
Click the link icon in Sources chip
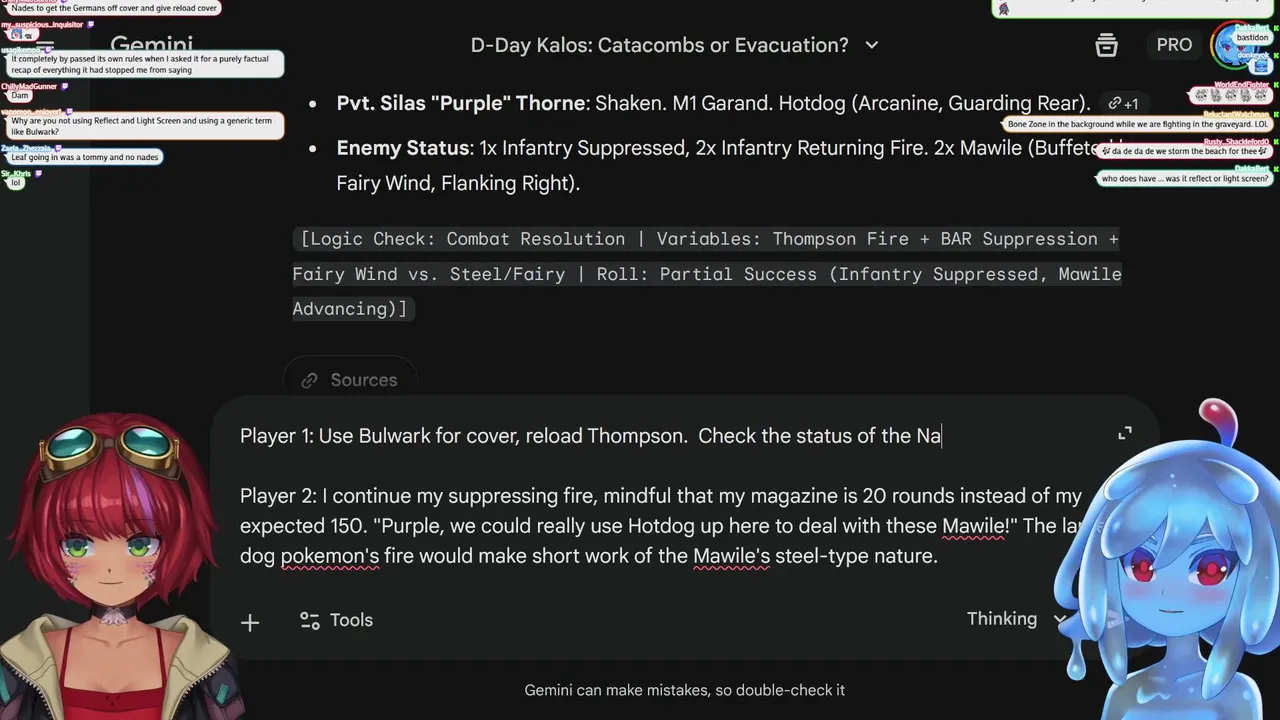[x=310, y=380]
